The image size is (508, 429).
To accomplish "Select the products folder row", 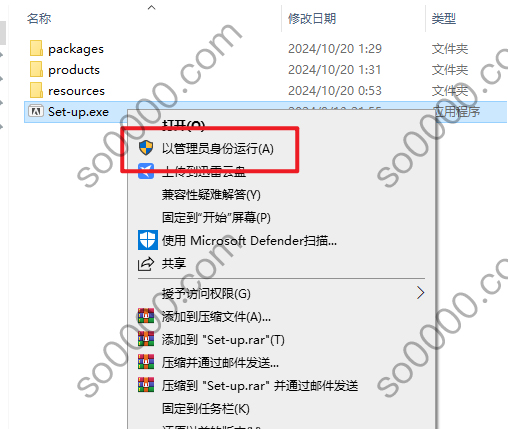I will coord(266,70).
